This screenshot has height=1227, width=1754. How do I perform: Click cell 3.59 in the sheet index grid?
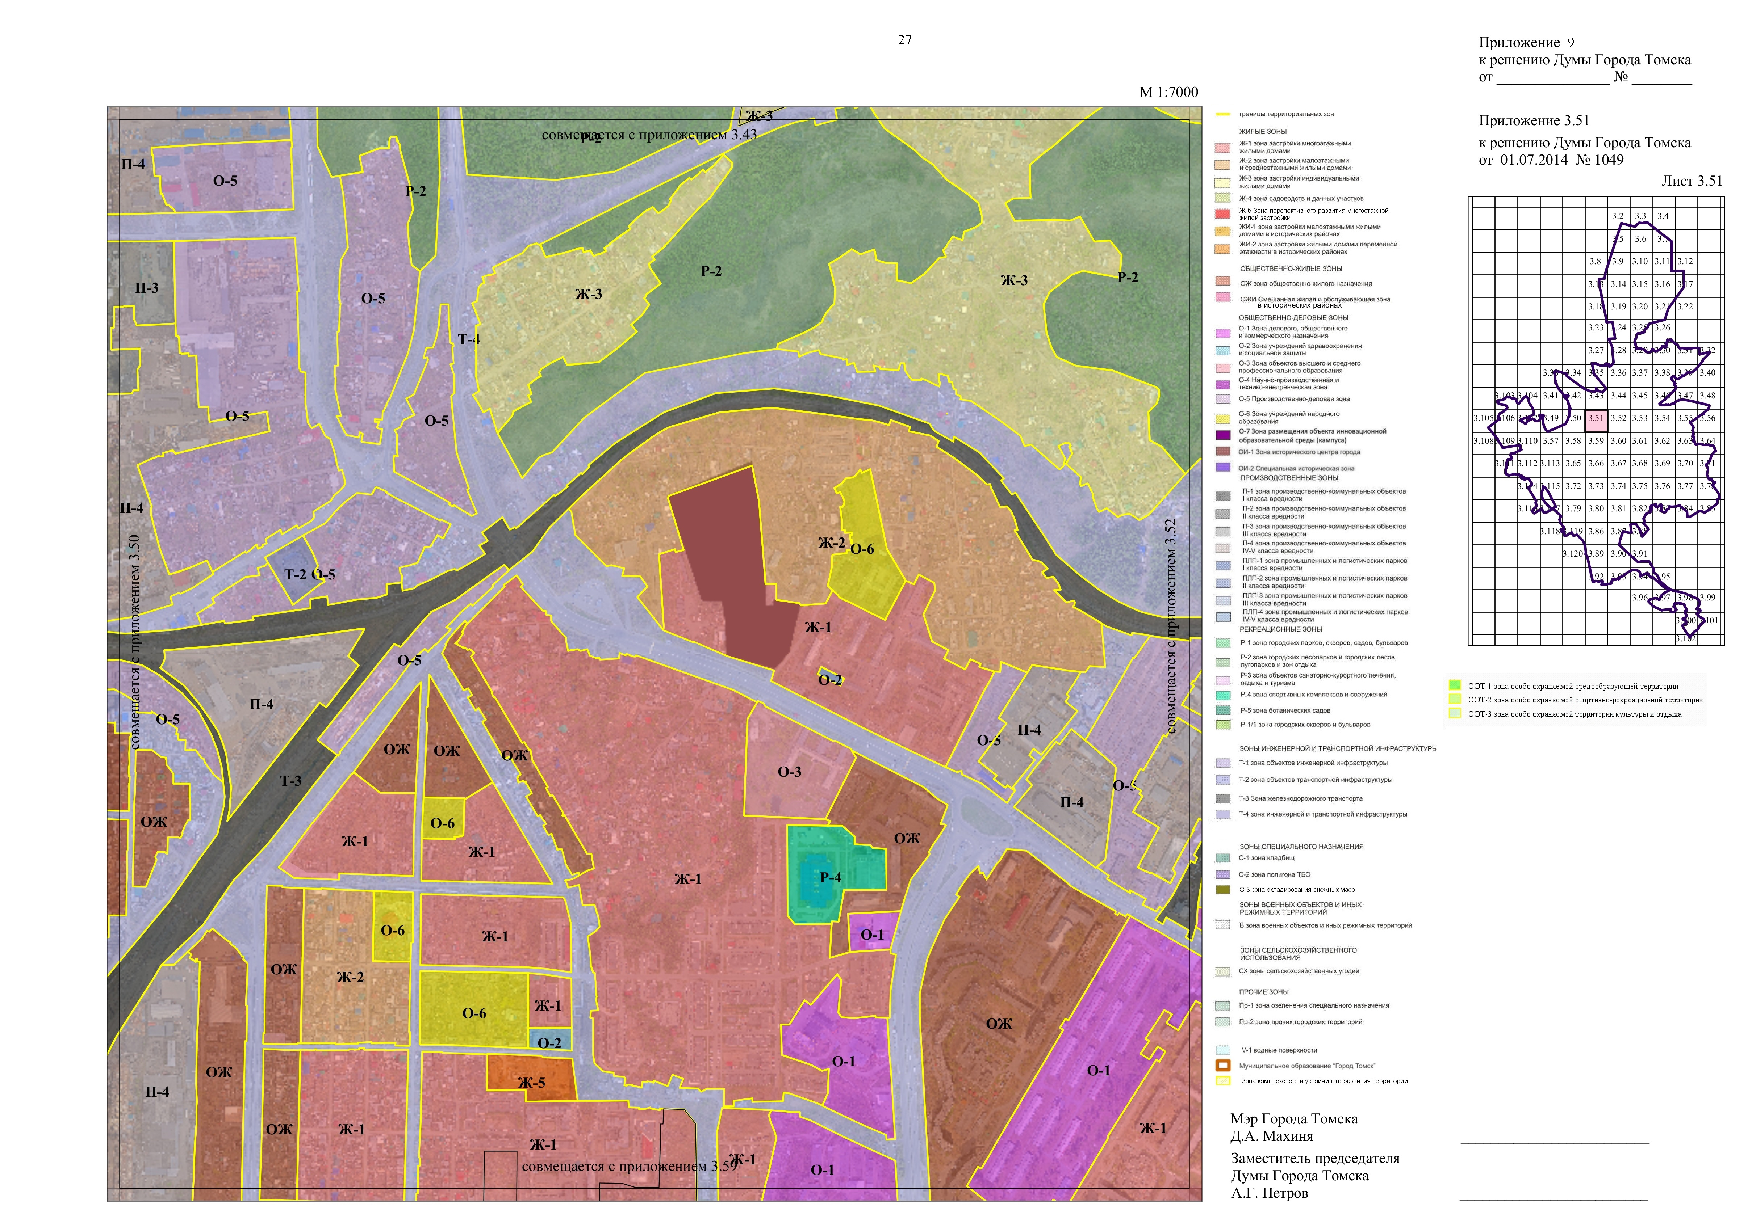tap(1597, 441)
